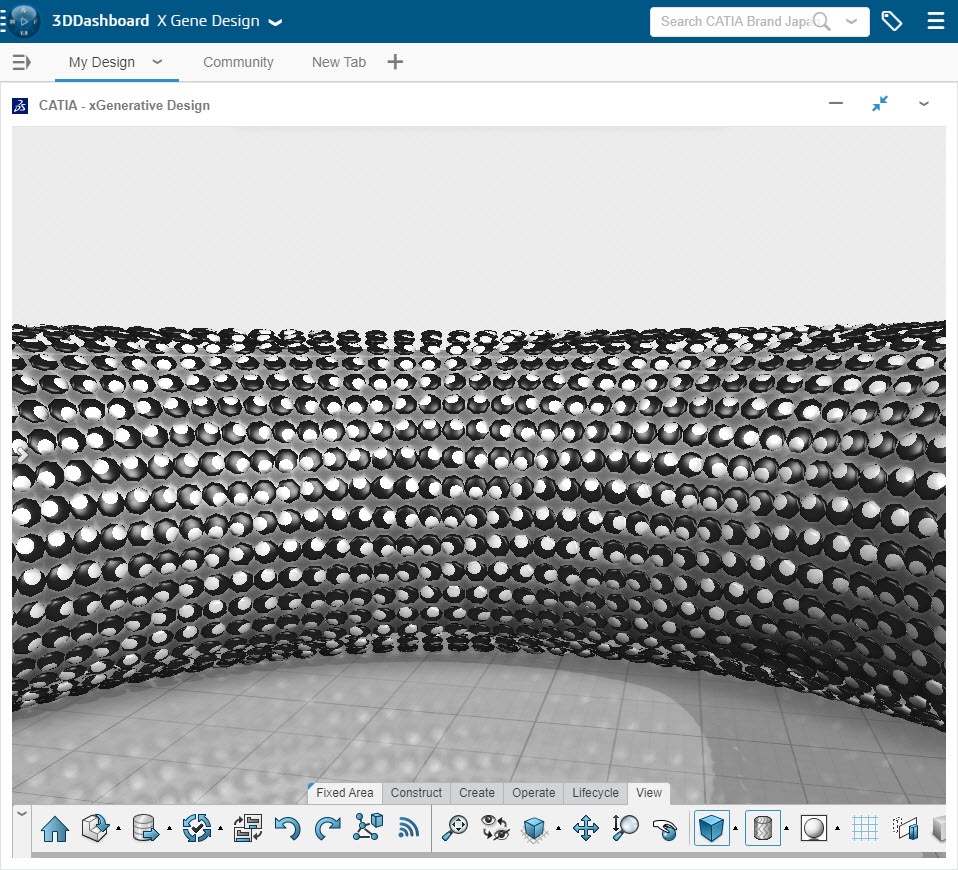
Task: Click the Search CATIA Brand input field
Action: 735,21
